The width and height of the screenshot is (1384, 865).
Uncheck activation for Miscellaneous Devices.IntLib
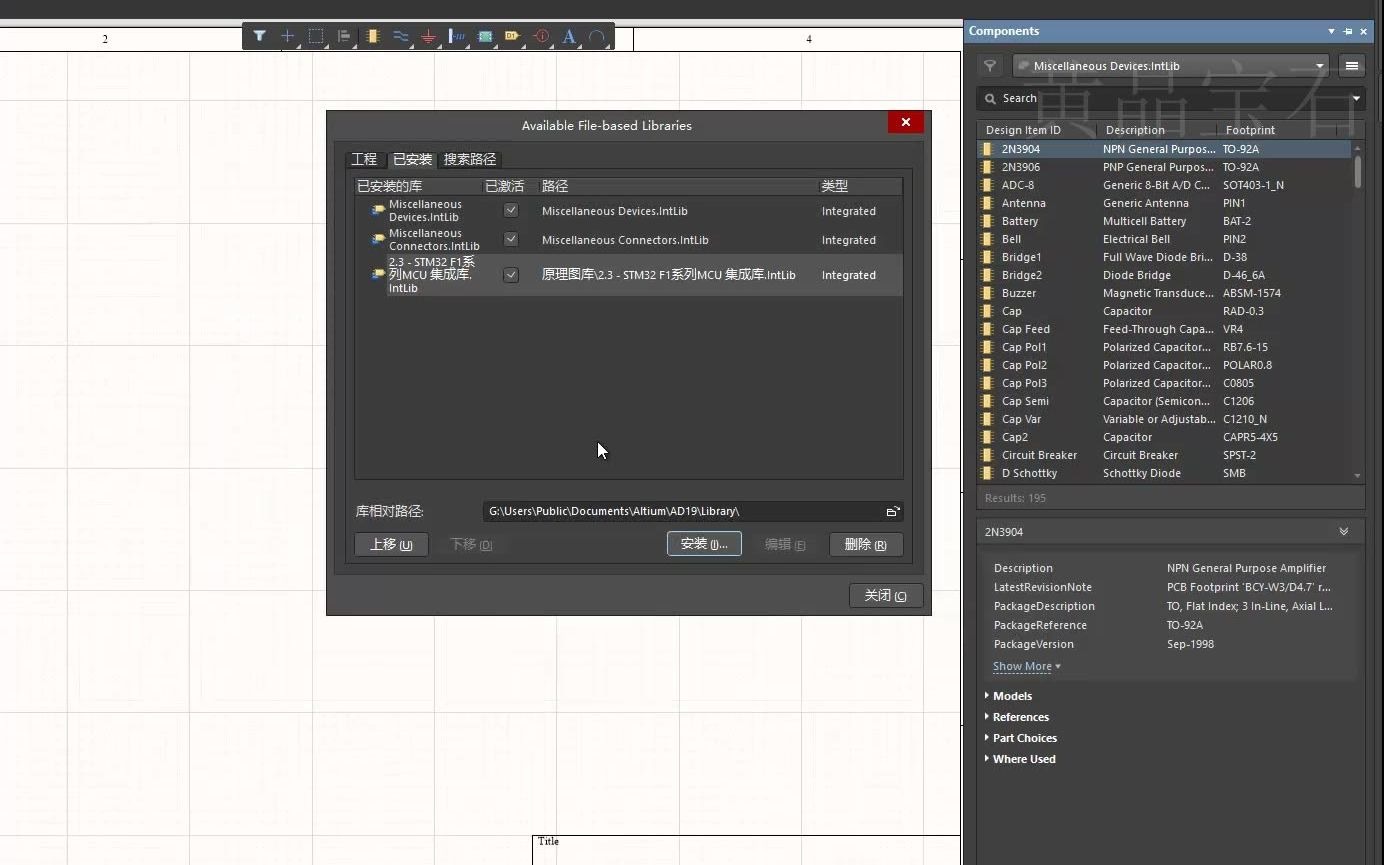[511, 211]
